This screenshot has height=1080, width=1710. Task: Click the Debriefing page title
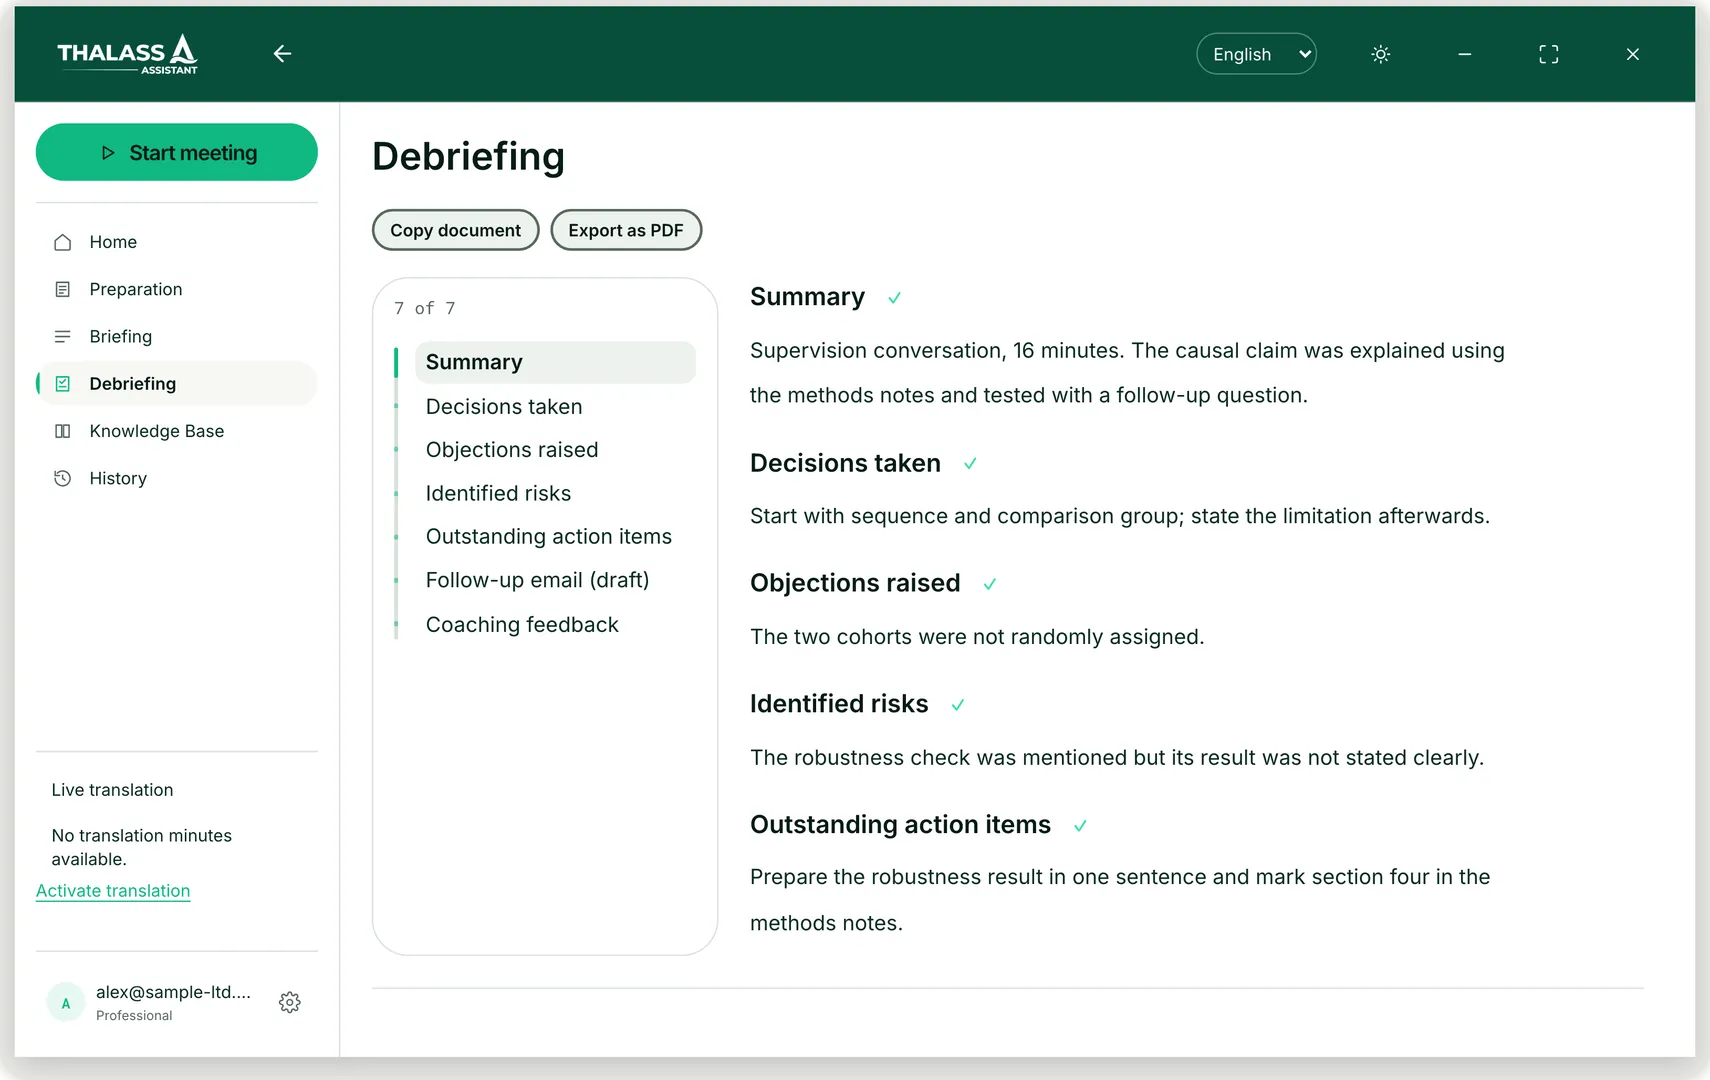468,157
